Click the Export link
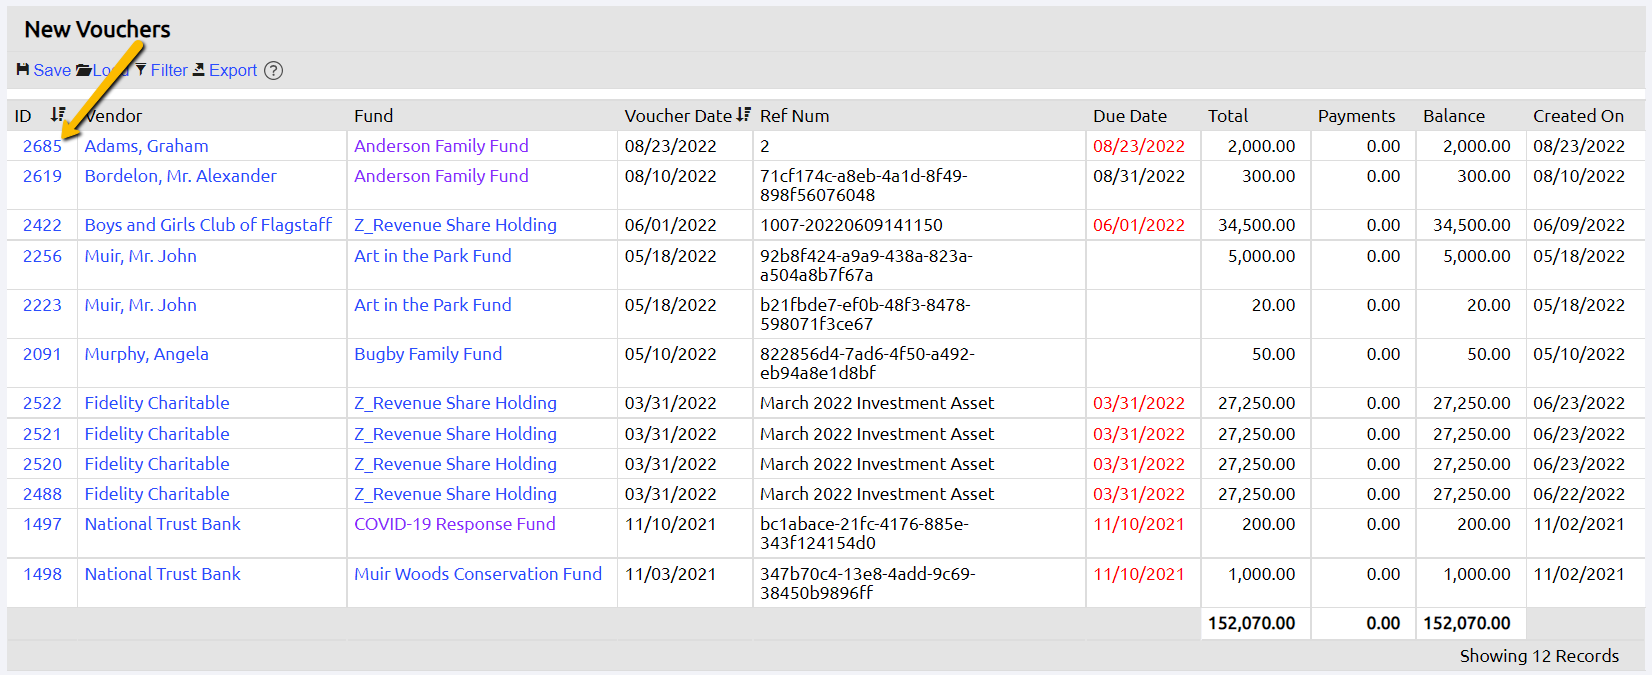Image resolution: width=1652 pixels, height=675 pixels. coord(233,70)
